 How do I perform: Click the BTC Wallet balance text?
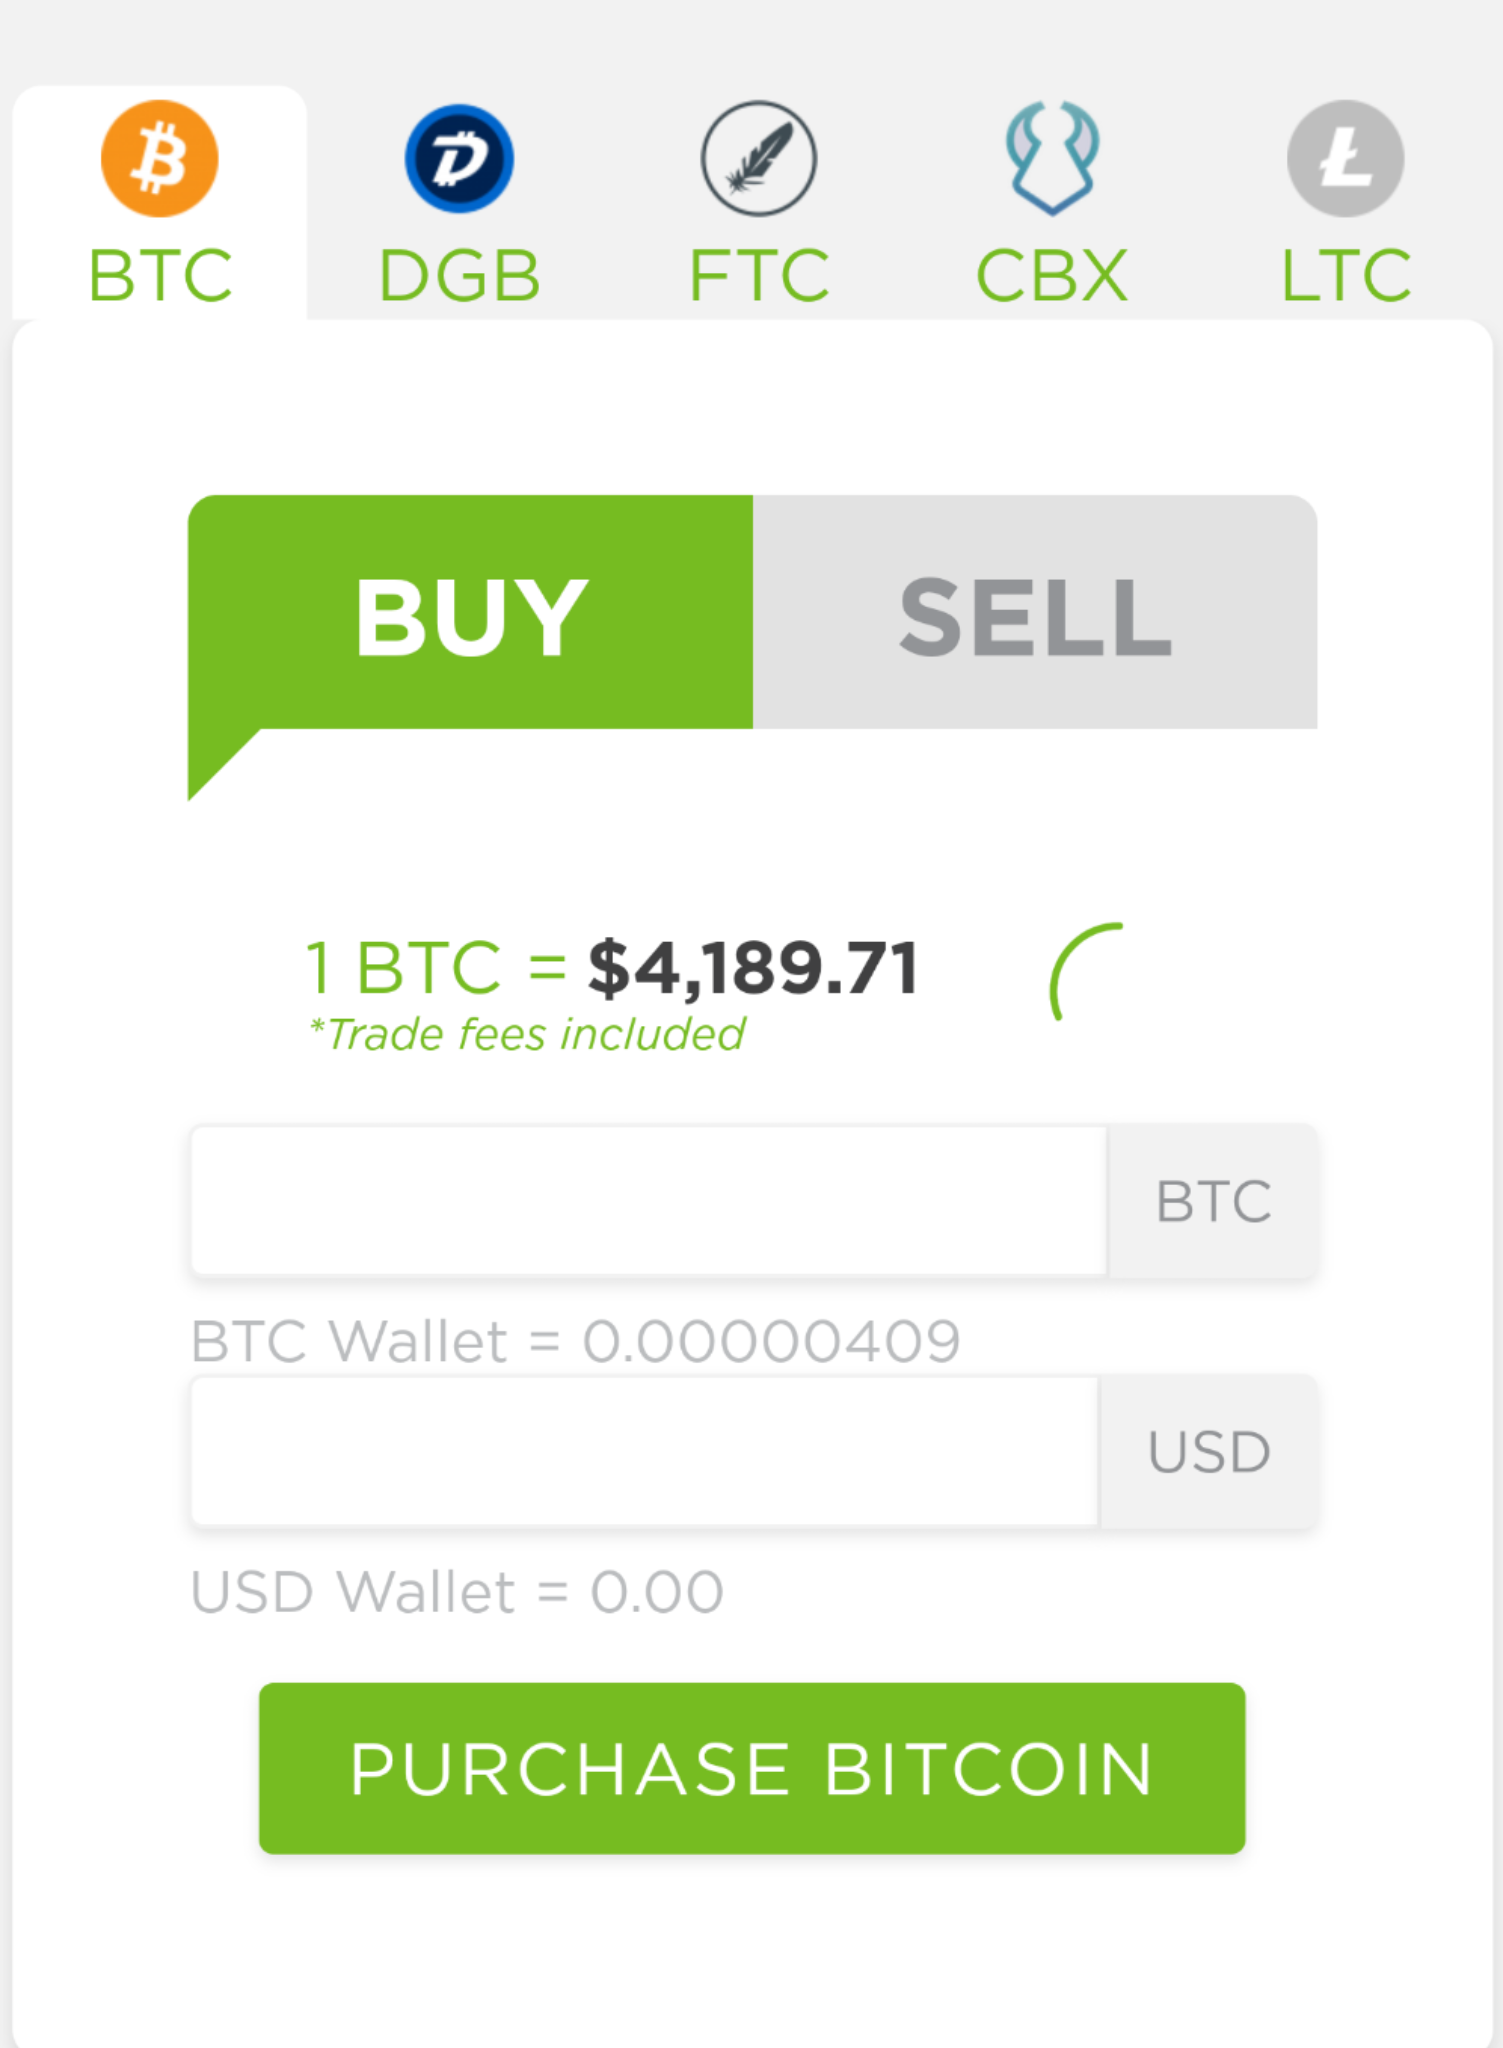tap(575, 1341)
